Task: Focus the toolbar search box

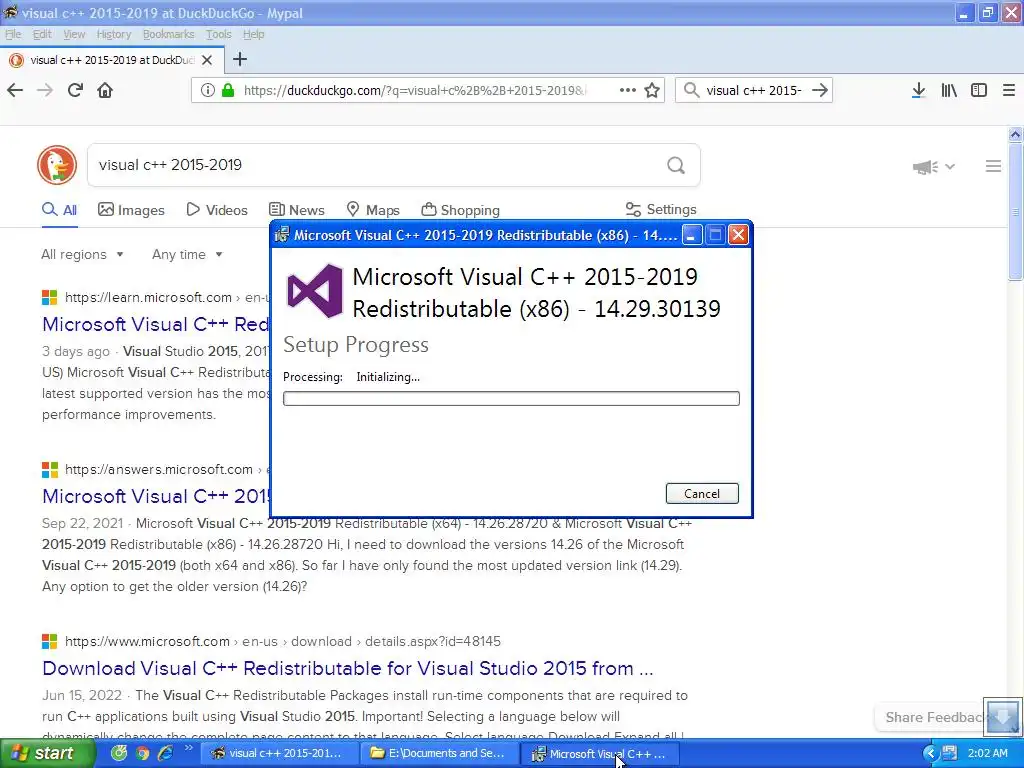Action: 754,90
